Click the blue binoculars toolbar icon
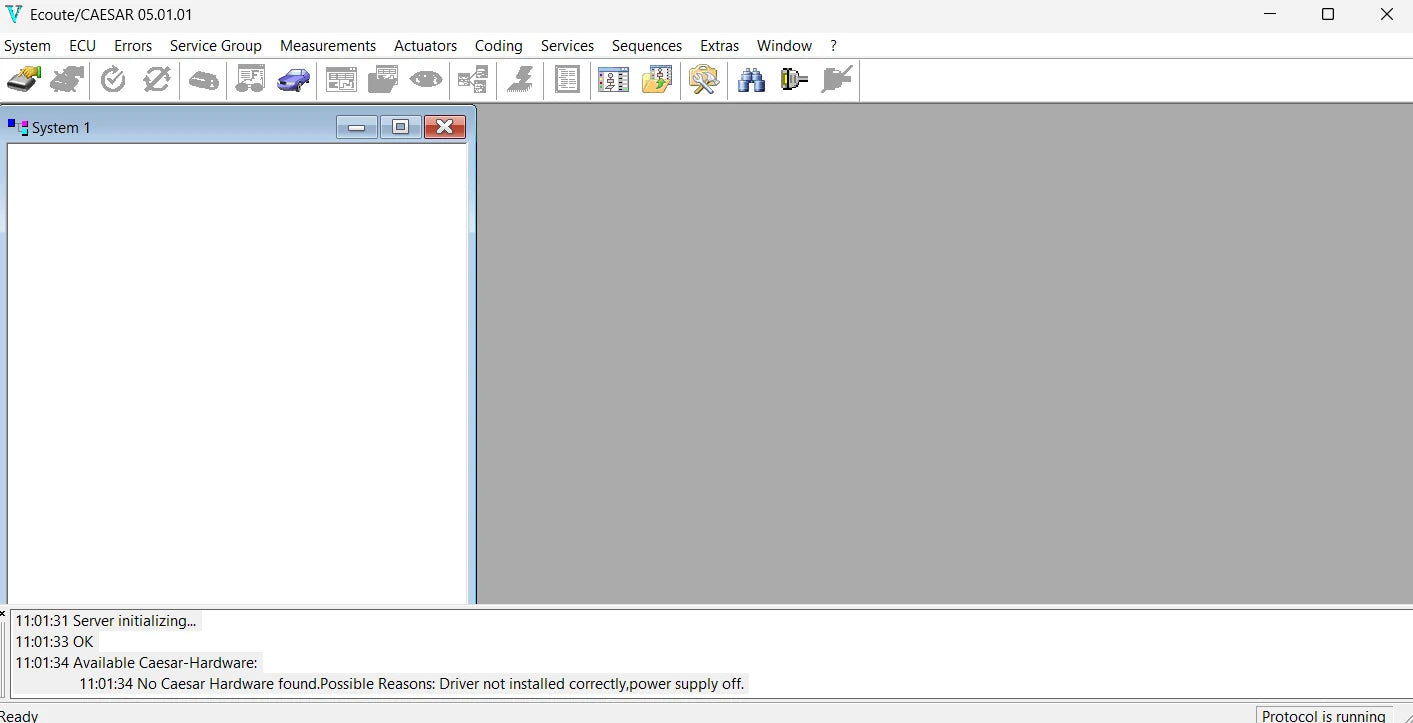The height and width of the screenshot is (723, 1413). (751, 80)
